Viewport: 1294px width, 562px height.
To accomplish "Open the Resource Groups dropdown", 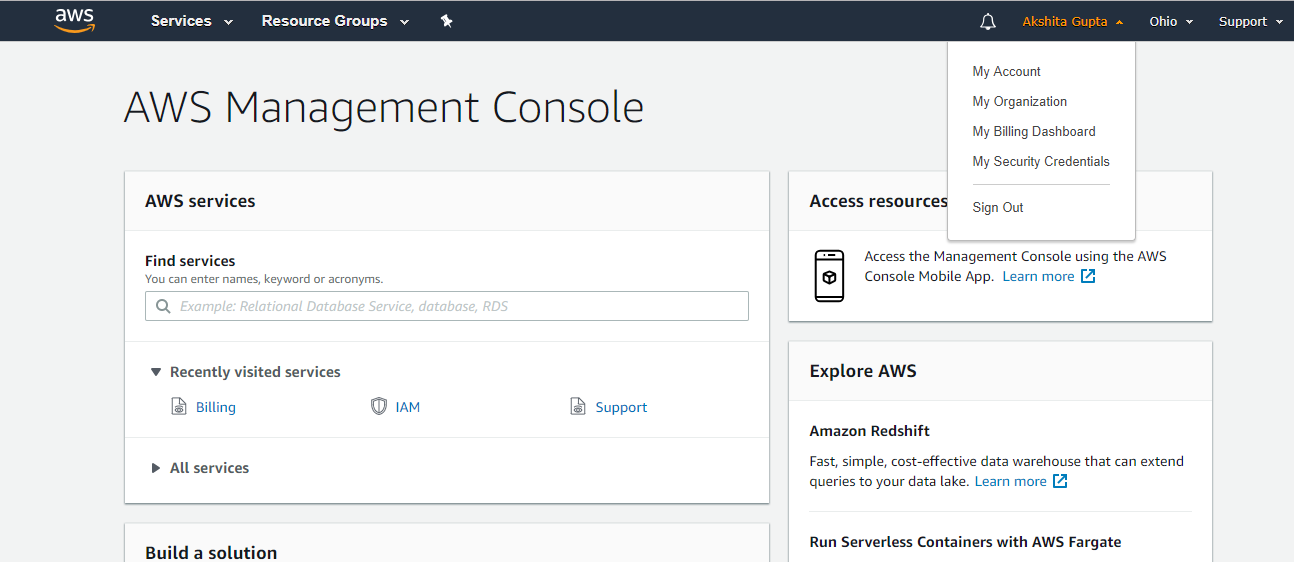I will (335, 21).
